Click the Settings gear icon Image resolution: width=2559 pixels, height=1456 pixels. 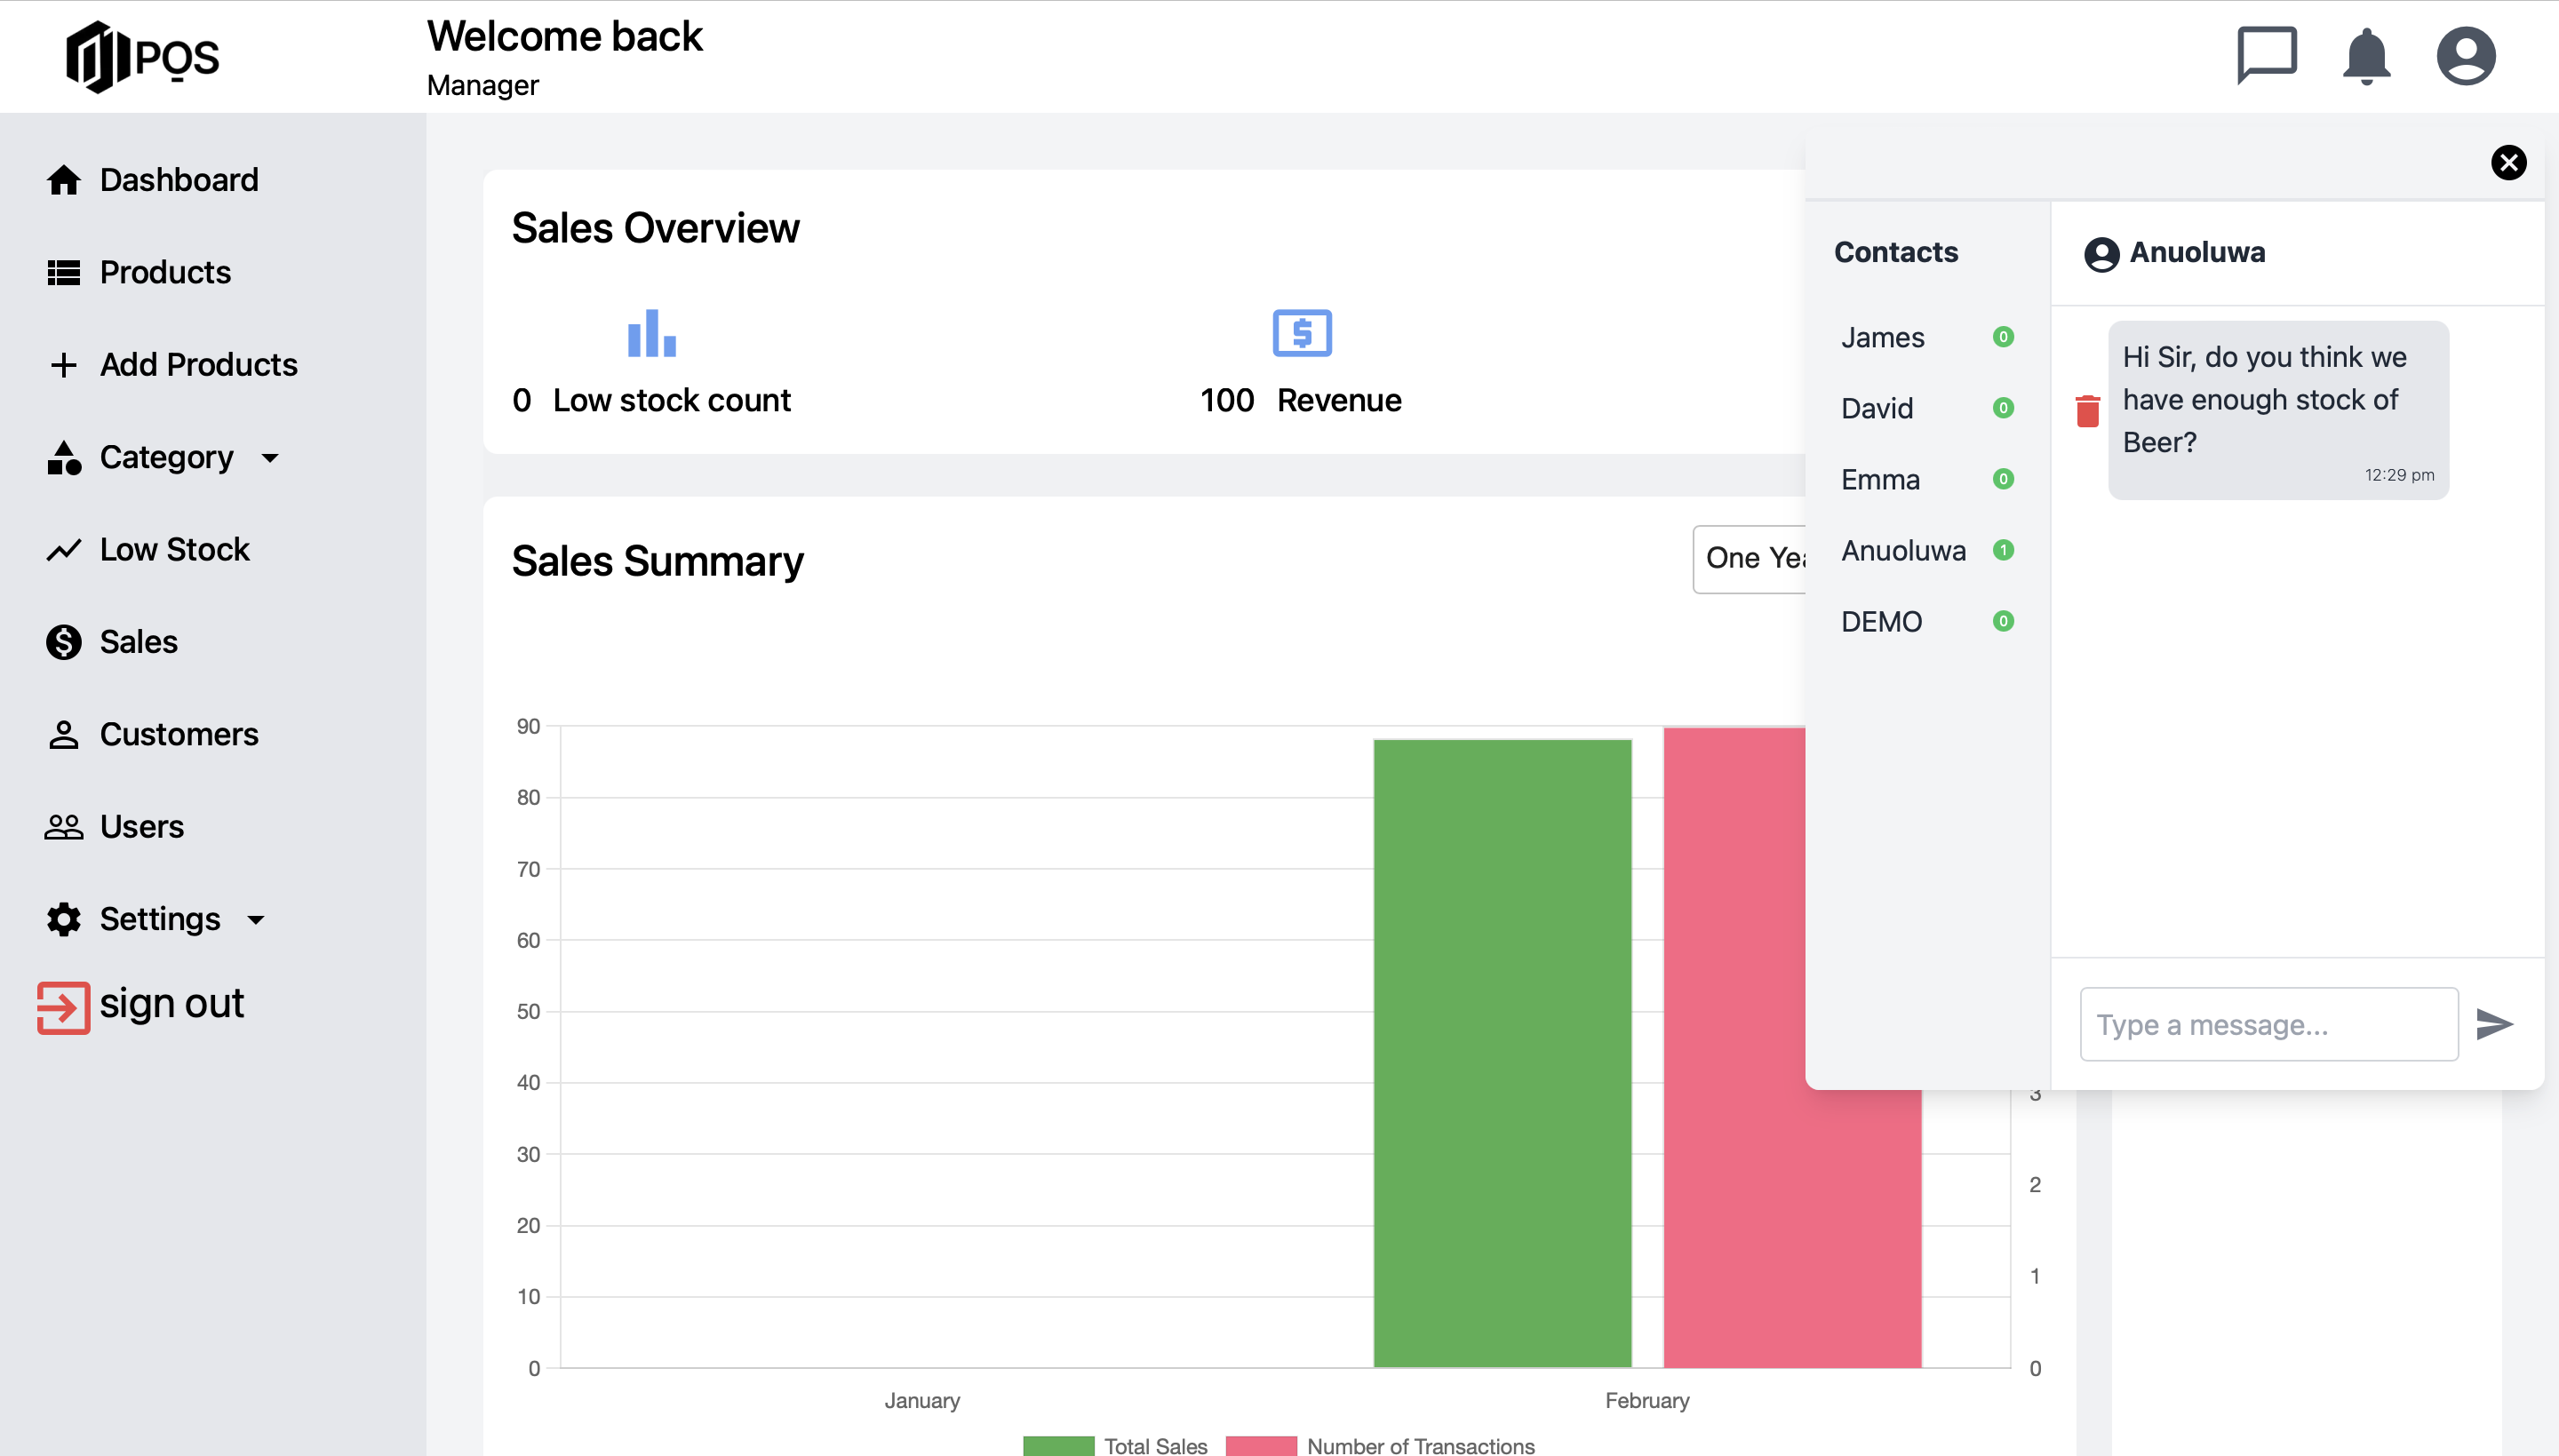[x=64, y=919]
